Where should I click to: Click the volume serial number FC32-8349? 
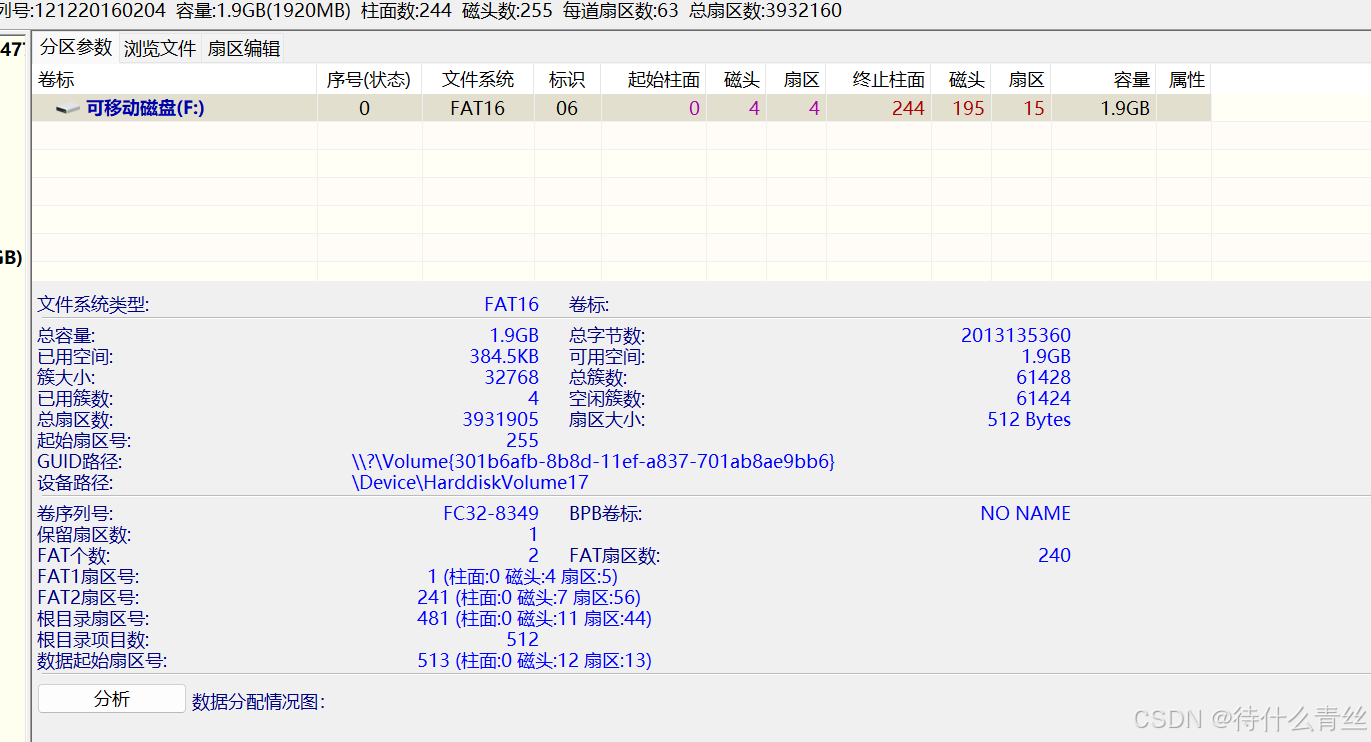point(490,513)
